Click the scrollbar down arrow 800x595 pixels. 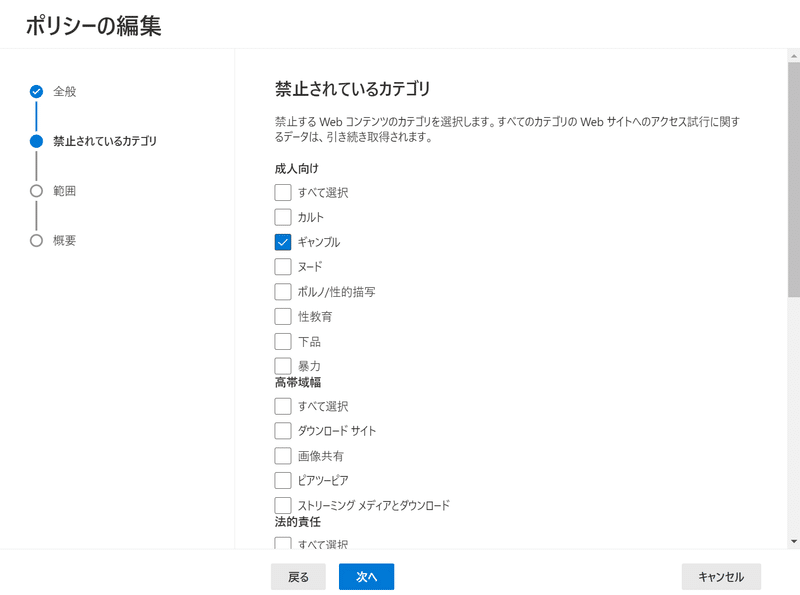[793, 541]
